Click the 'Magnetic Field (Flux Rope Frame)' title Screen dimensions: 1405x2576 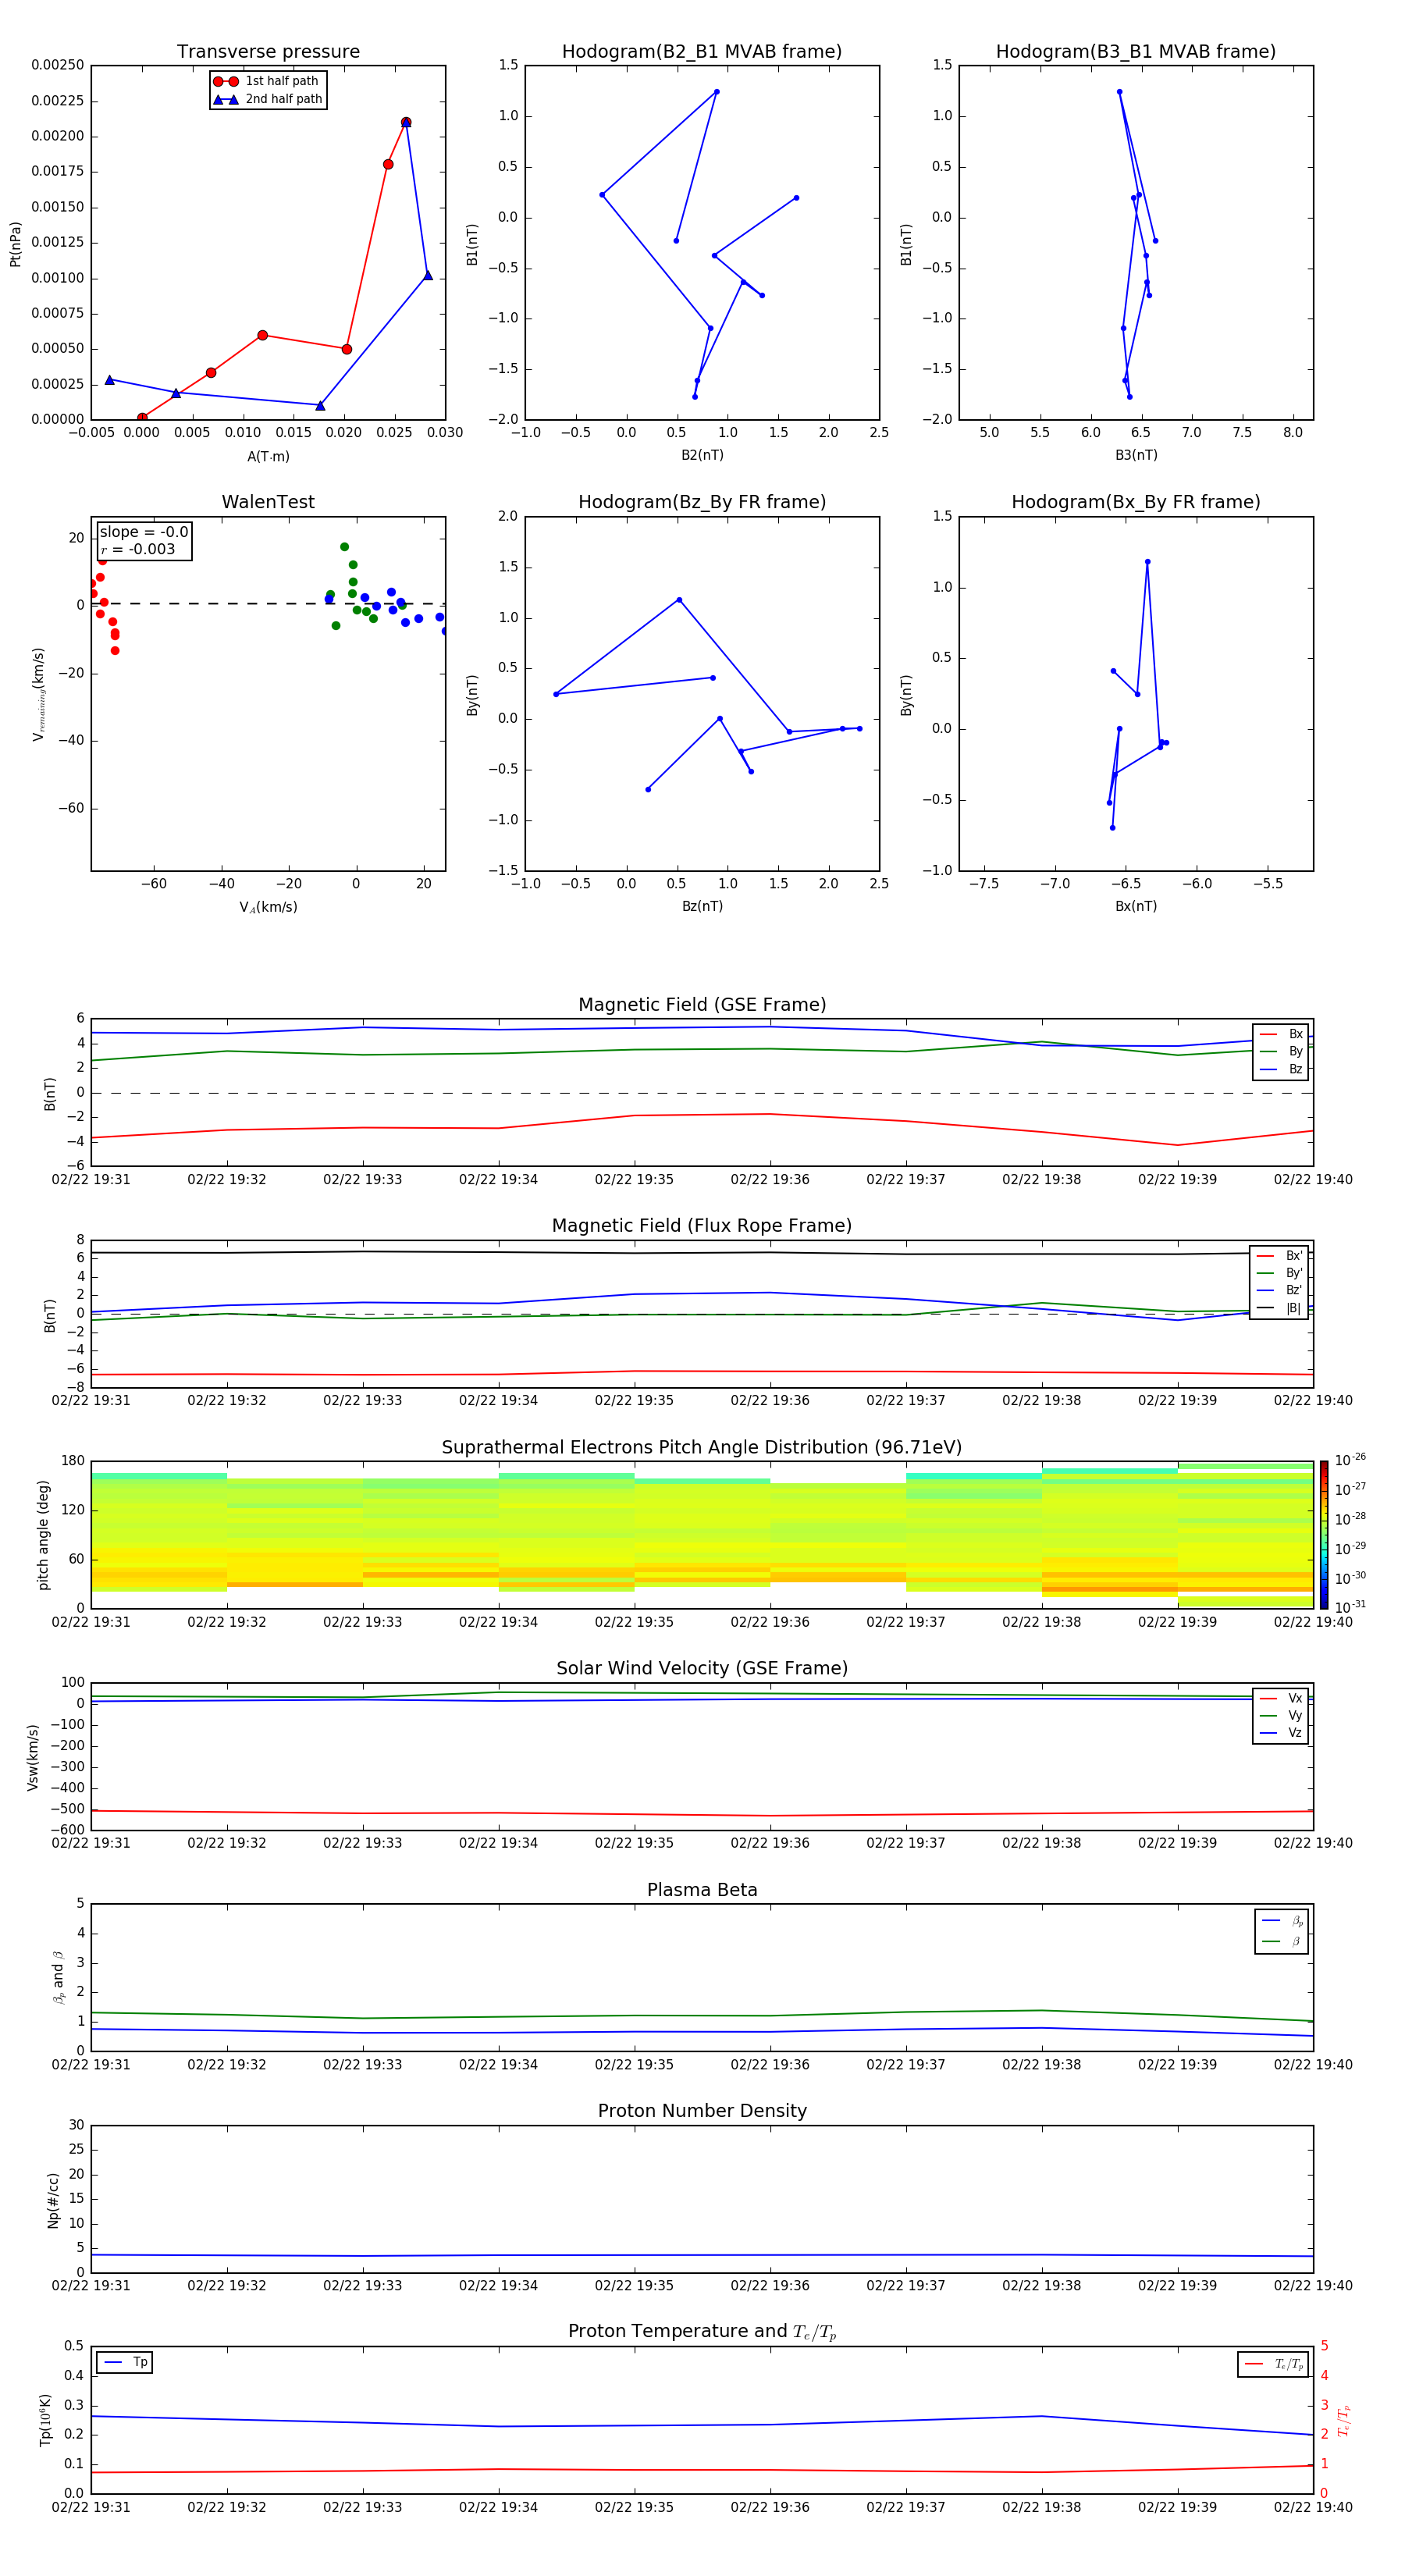click(702, 1226)
